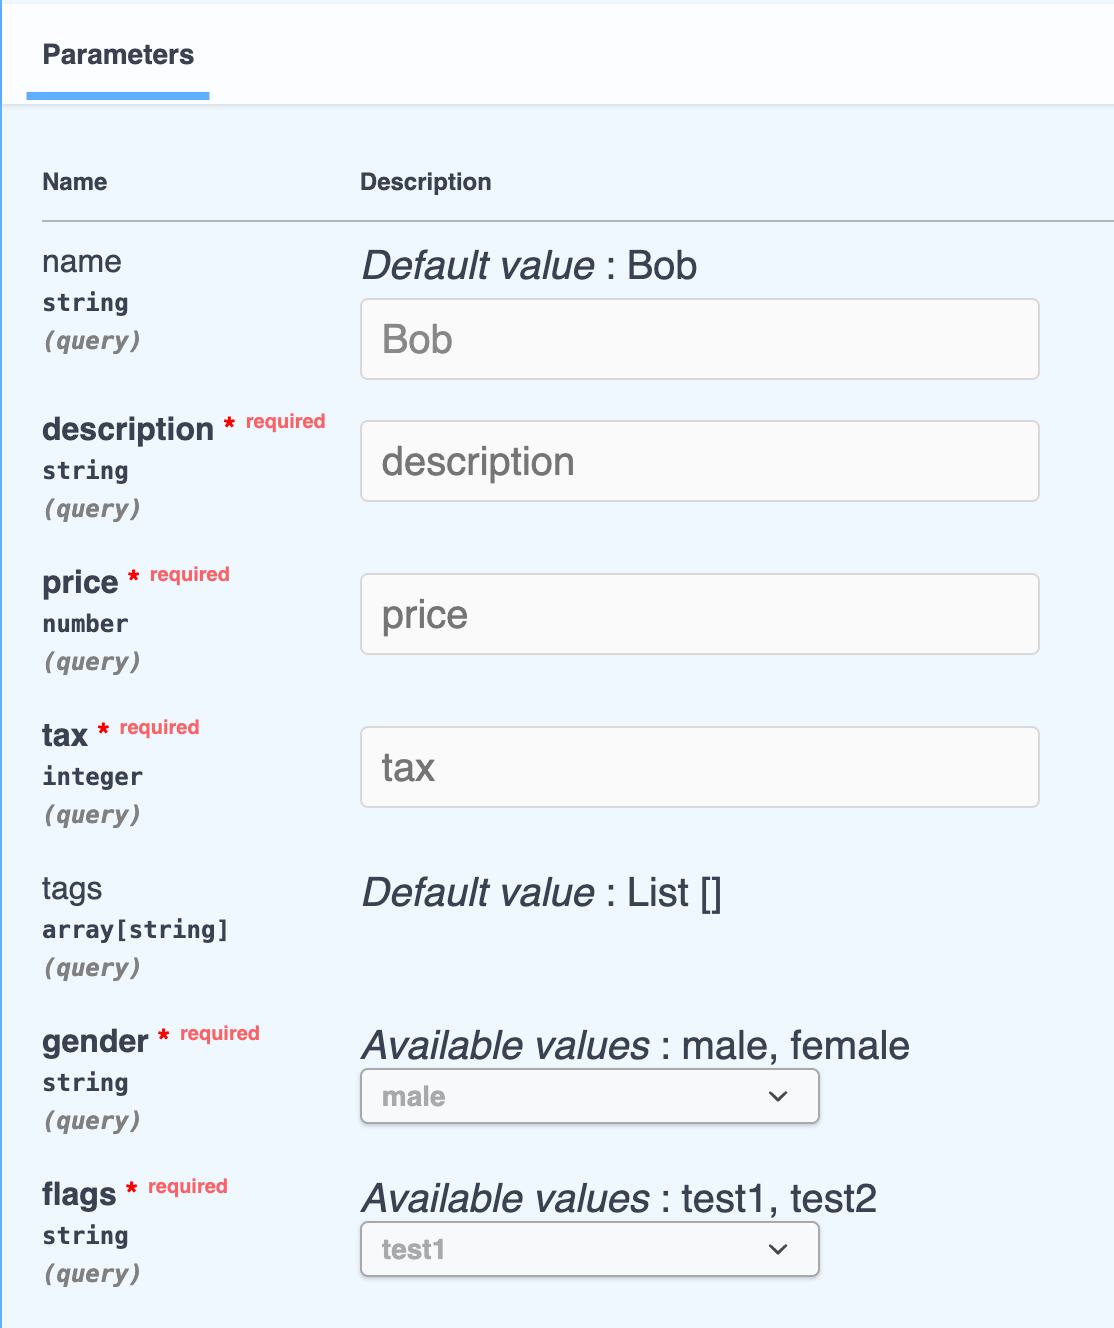Click the Name column header
This screenshot has width=1114, height=1328.
click(75, 182)
